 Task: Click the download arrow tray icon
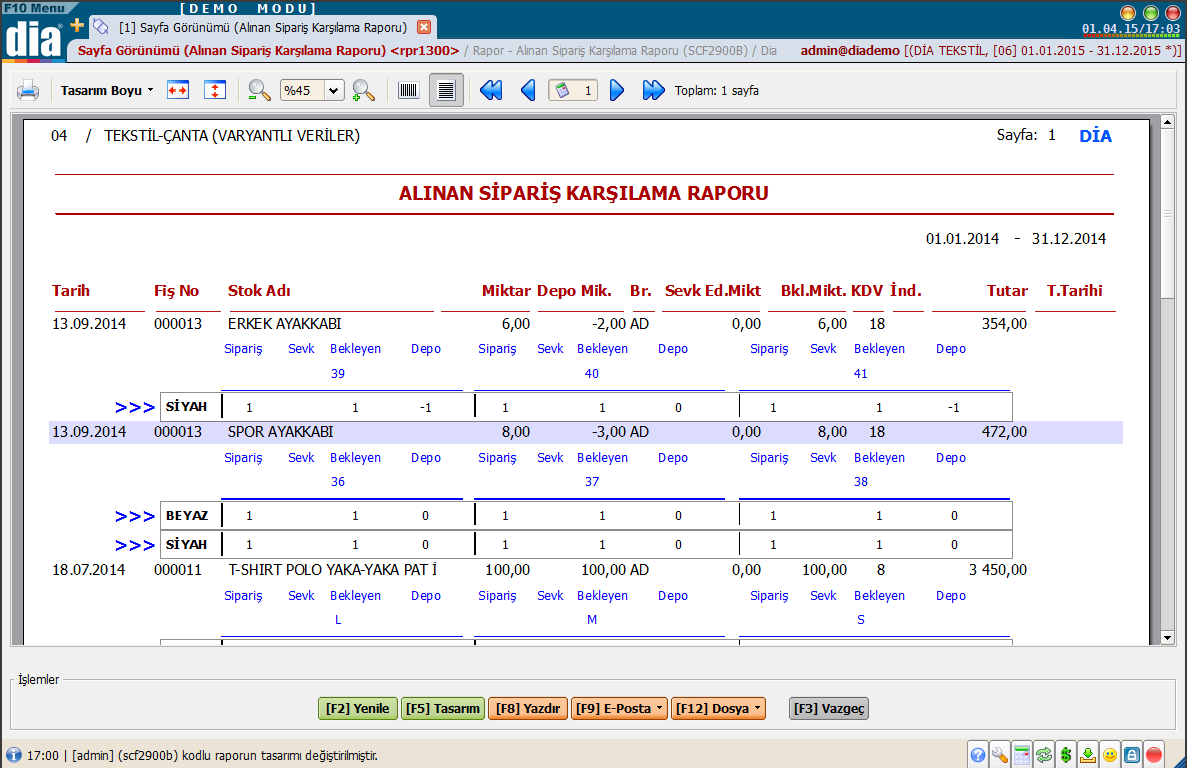pos(1088,754)
